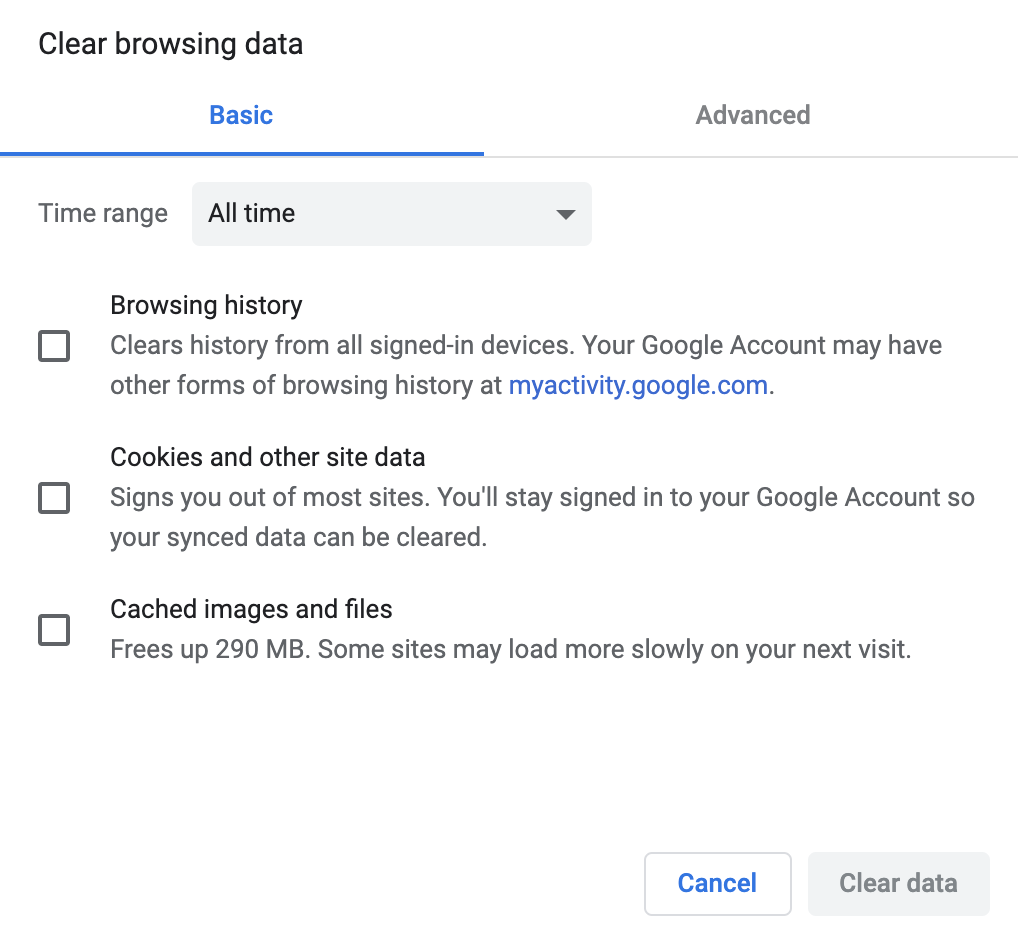1018x926 pixels.
Task: Click the Cookies and other site data heading
Action: click(267, 457)
